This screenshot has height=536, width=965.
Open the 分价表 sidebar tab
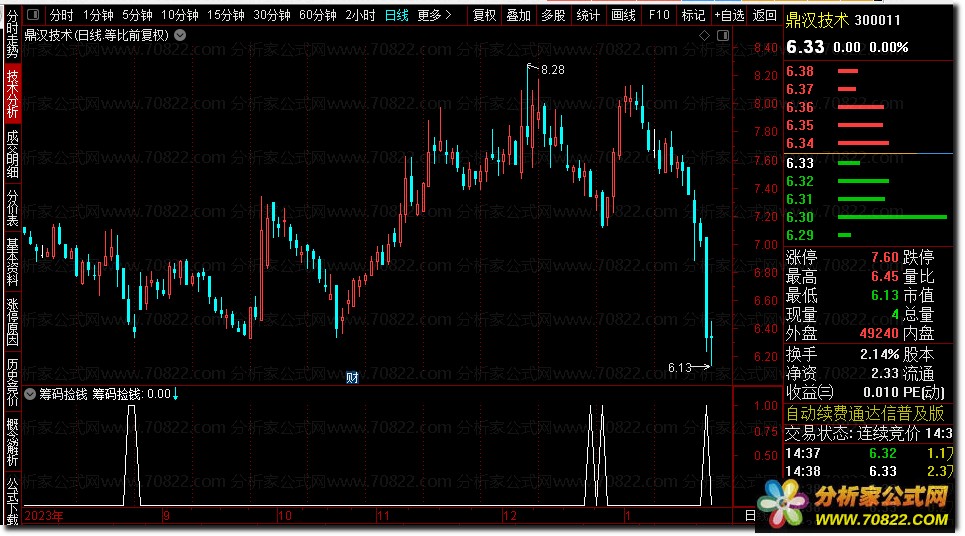[12, 207]
